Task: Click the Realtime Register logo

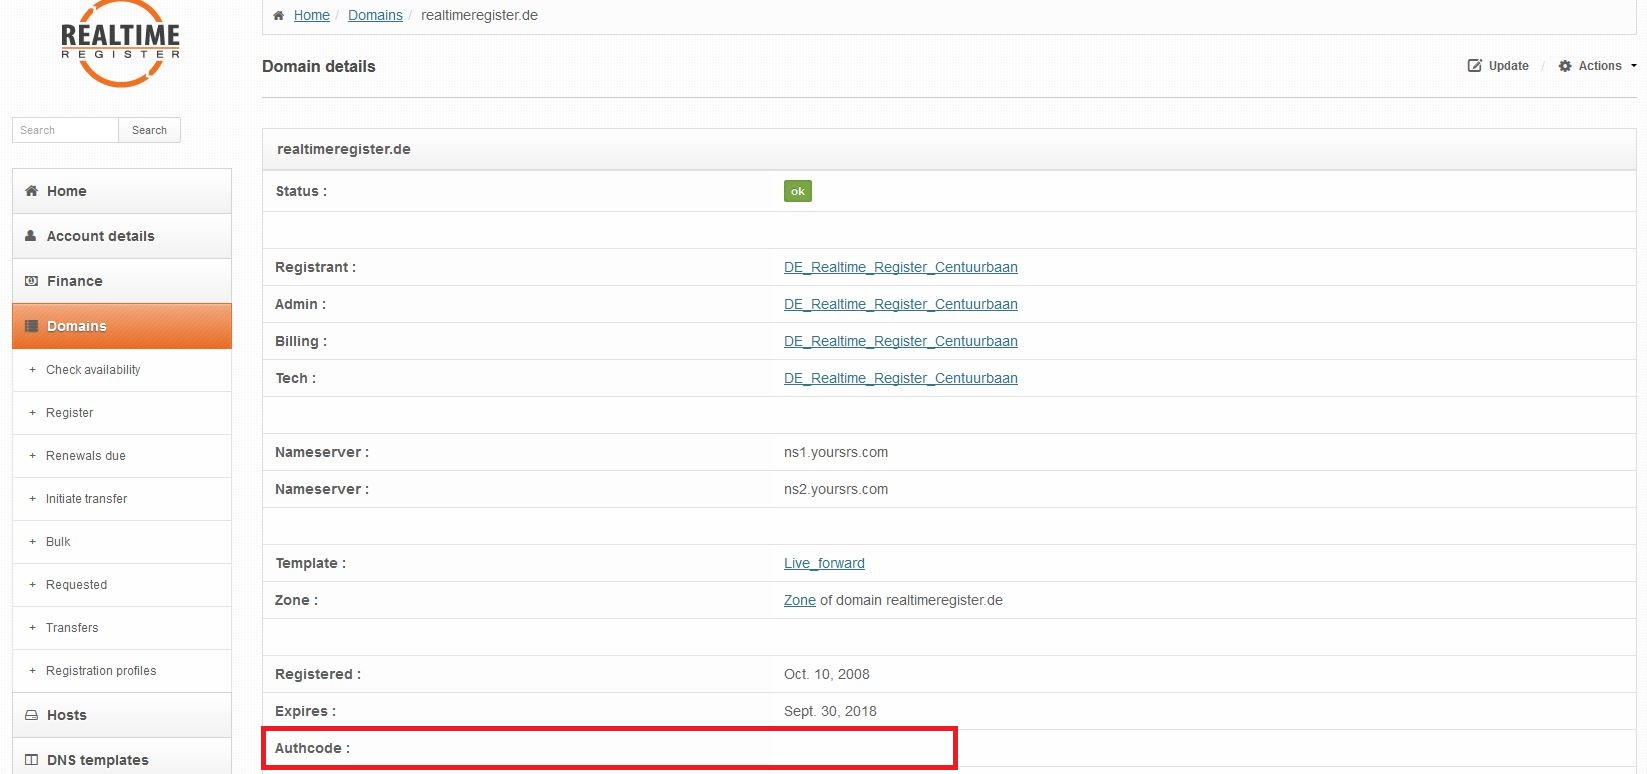Action: click(x=120, y=43)
